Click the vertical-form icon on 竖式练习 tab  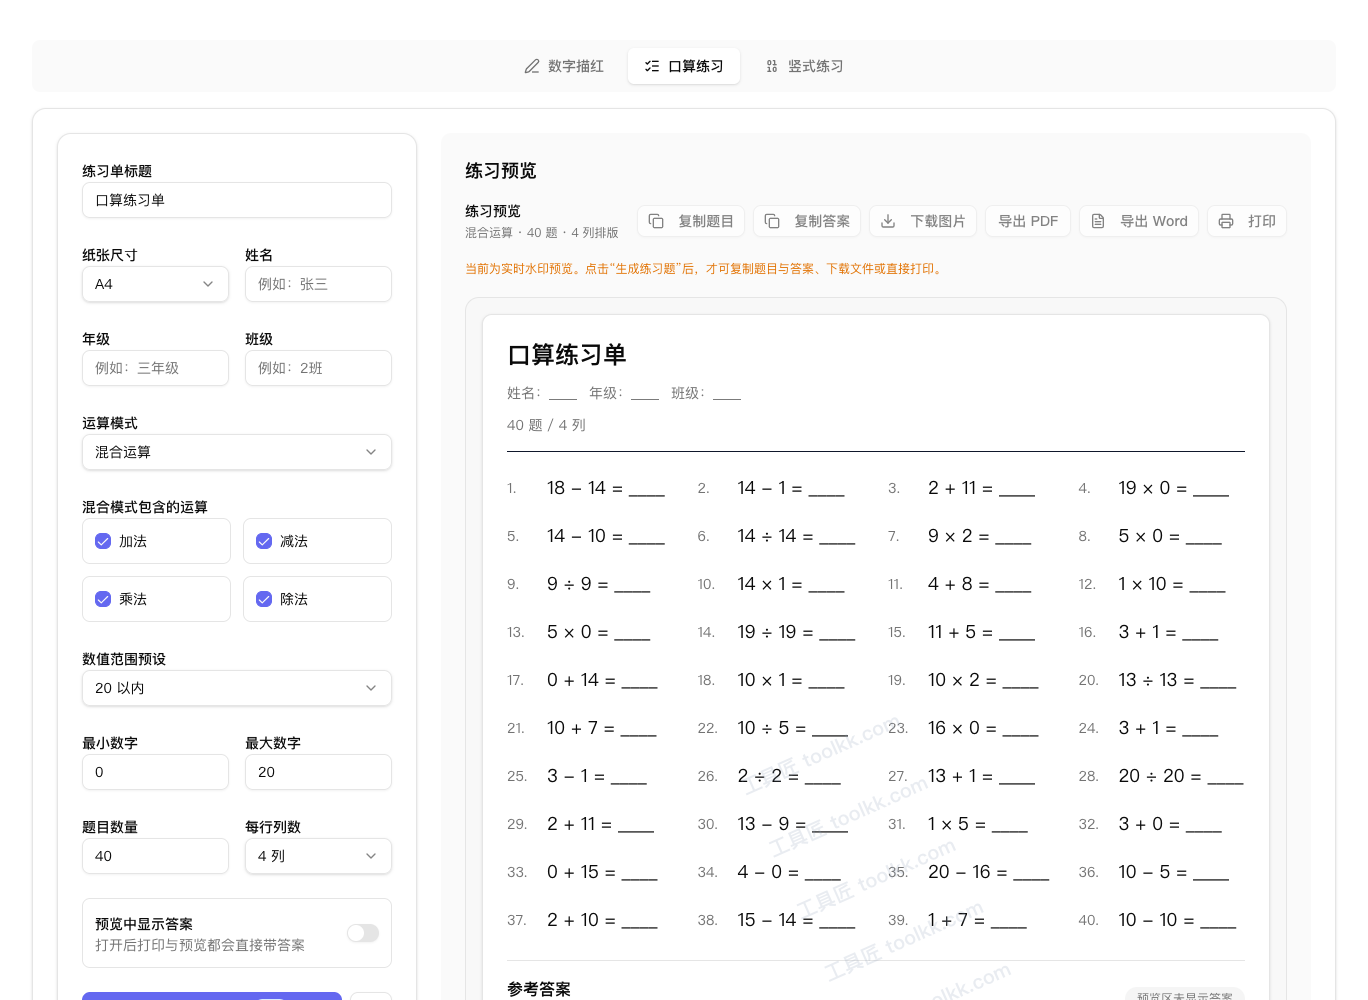tap(772, 66)
